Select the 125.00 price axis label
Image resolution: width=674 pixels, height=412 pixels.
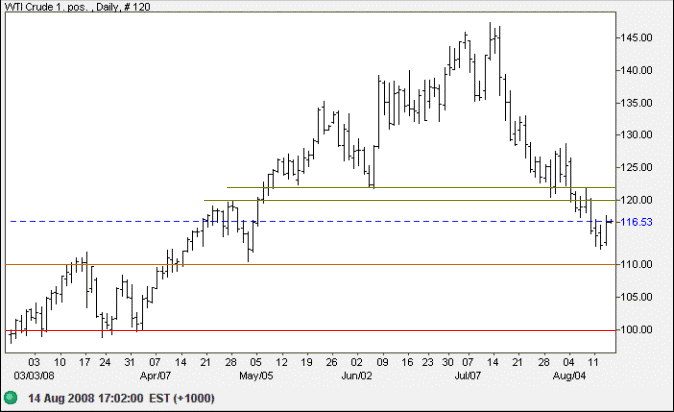point(636,167)
